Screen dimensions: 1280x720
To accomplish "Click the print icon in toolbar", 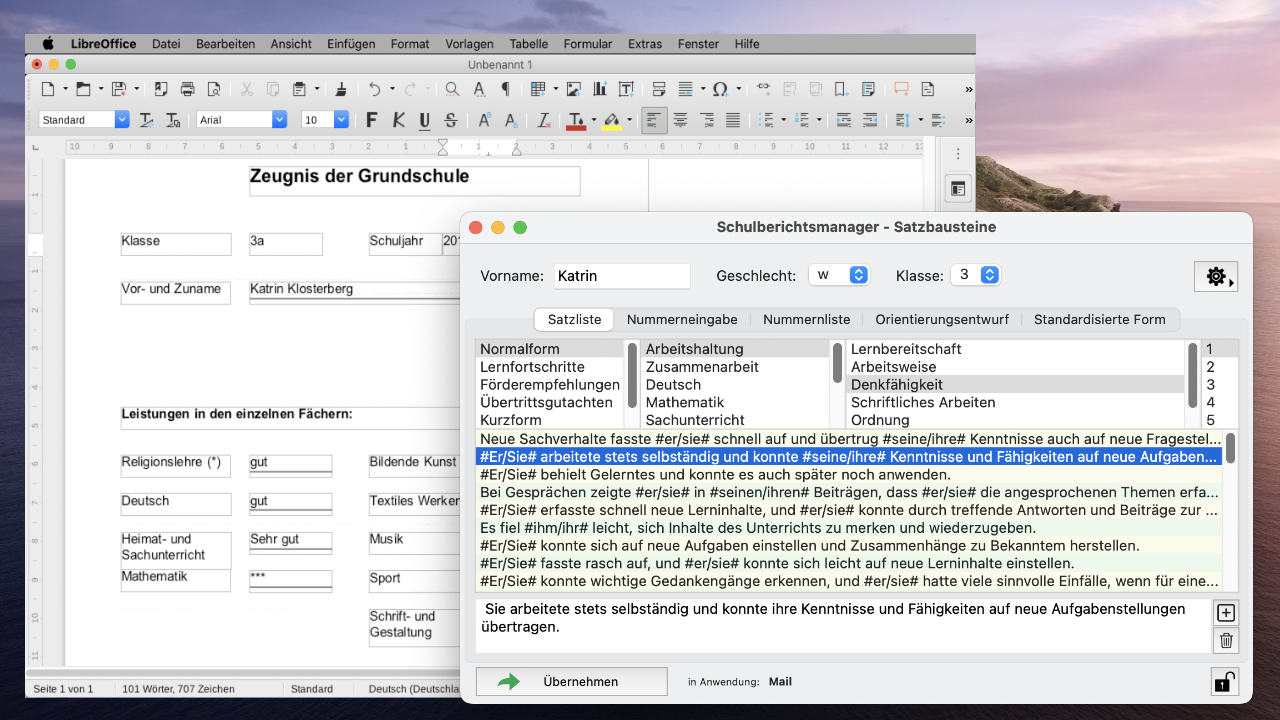I will point(187,89).
